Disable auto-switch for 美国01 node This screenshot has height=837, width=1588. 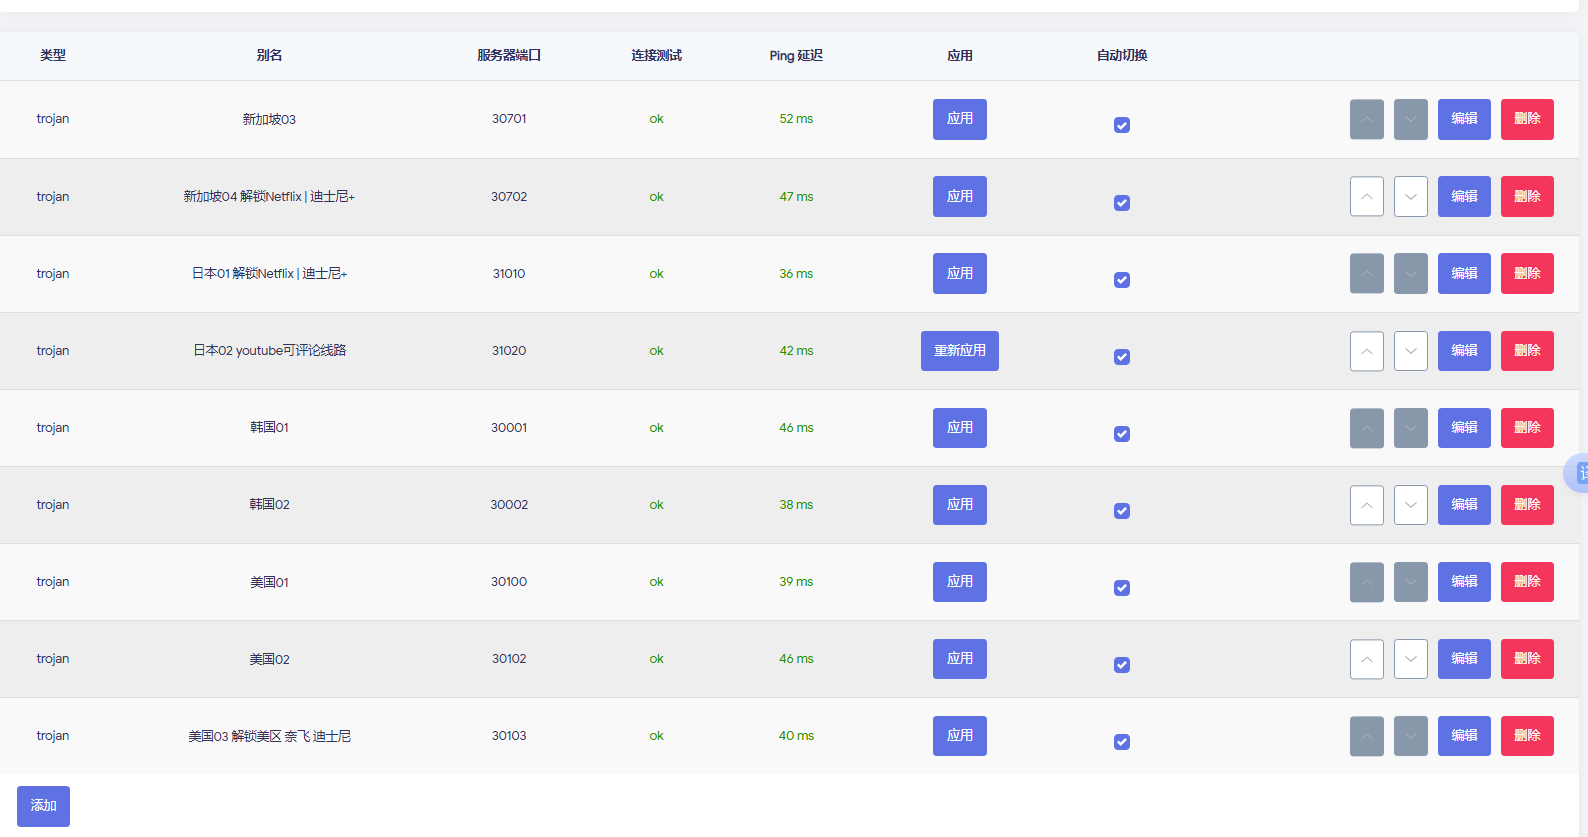point(1122,588)
